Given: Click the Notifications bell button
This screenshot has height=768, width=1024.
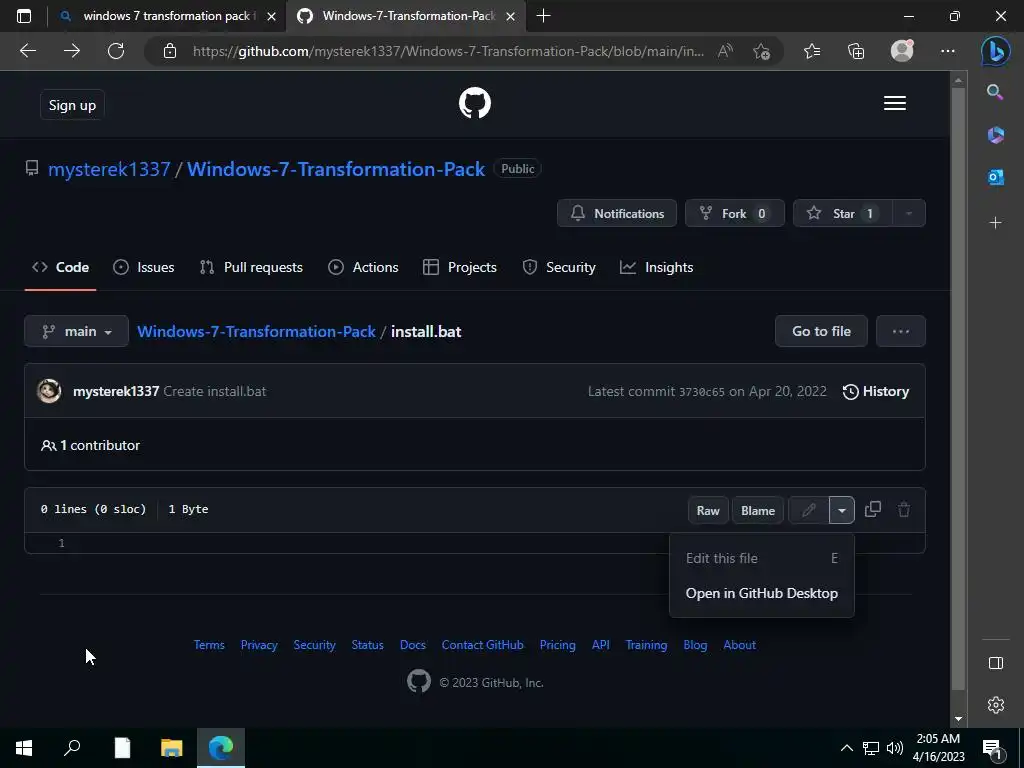Looking at the screenshot, I should (x=616, y=214).
